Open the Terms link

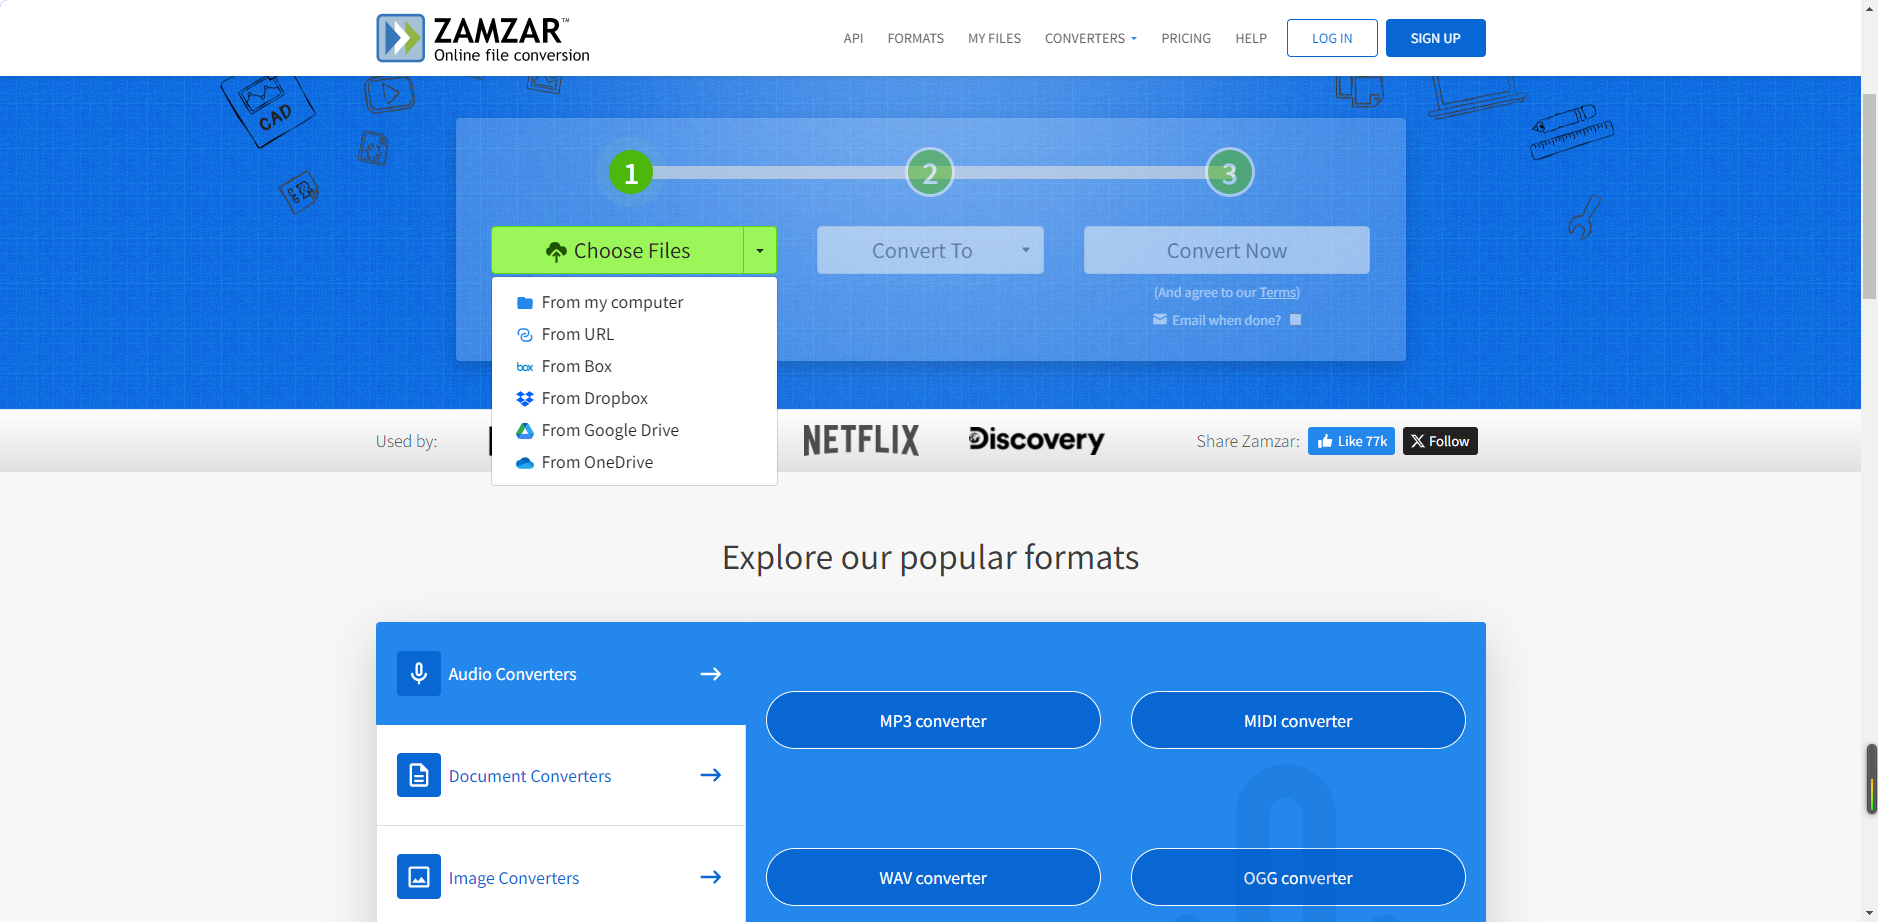[1278, 293]
